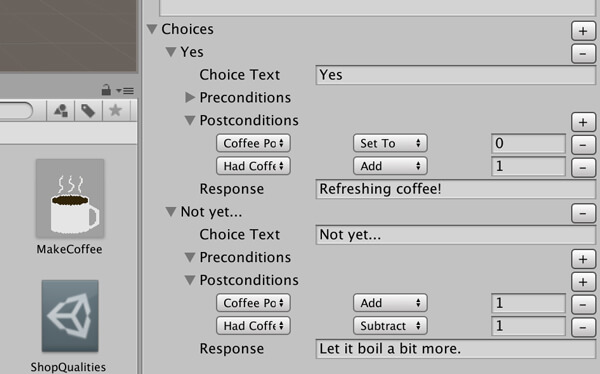Open Had Coffee quality dropdown under Yes

(253, 166)
